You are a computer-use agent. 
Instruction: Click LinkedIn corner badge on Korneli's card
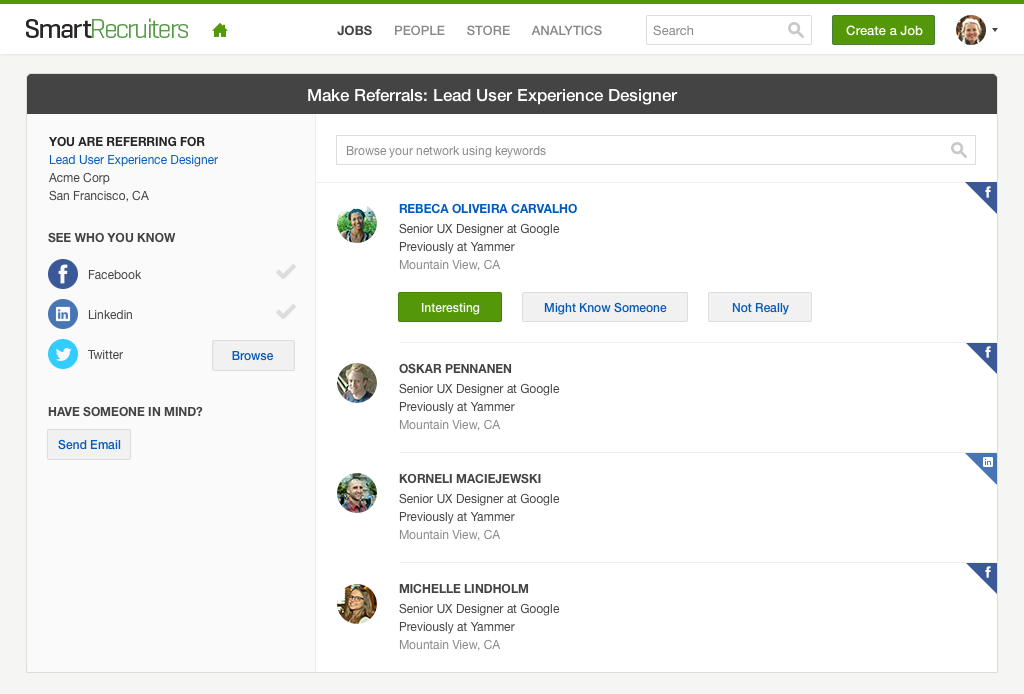click(x=984, y=464)
